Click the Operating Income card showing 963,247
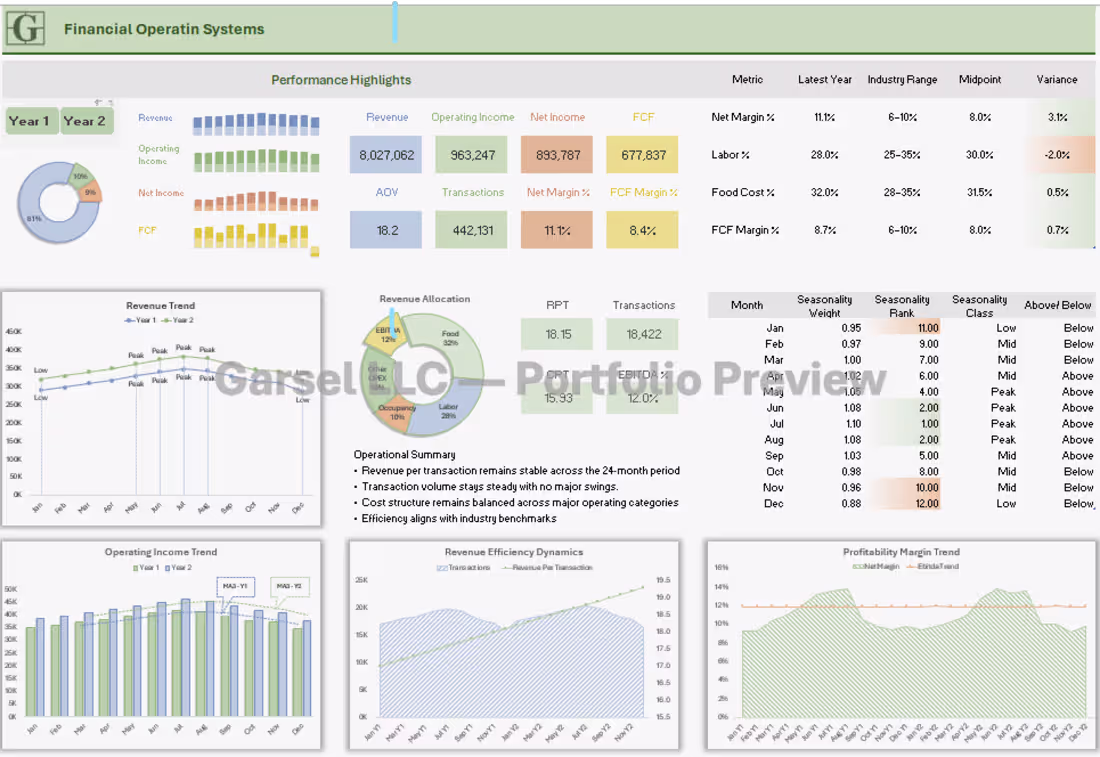The image size is (1100, 757). click(x=471, y=154)
